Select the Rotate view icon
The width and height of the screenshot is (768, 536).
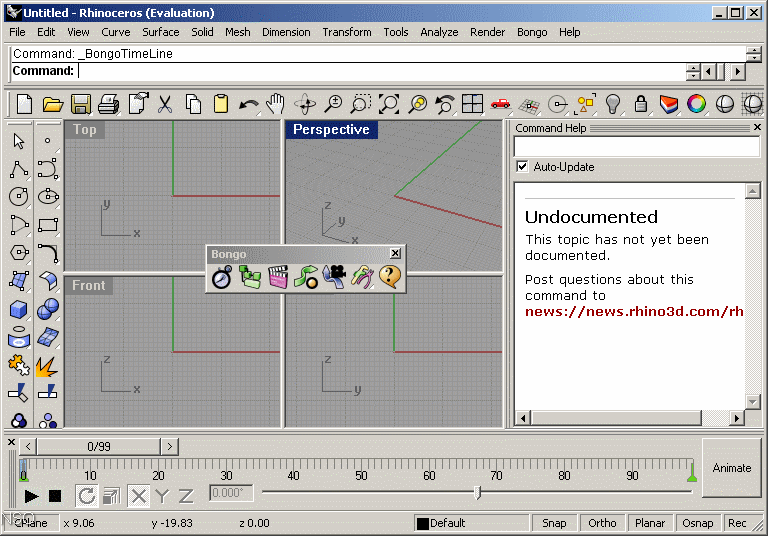point(305,104)
